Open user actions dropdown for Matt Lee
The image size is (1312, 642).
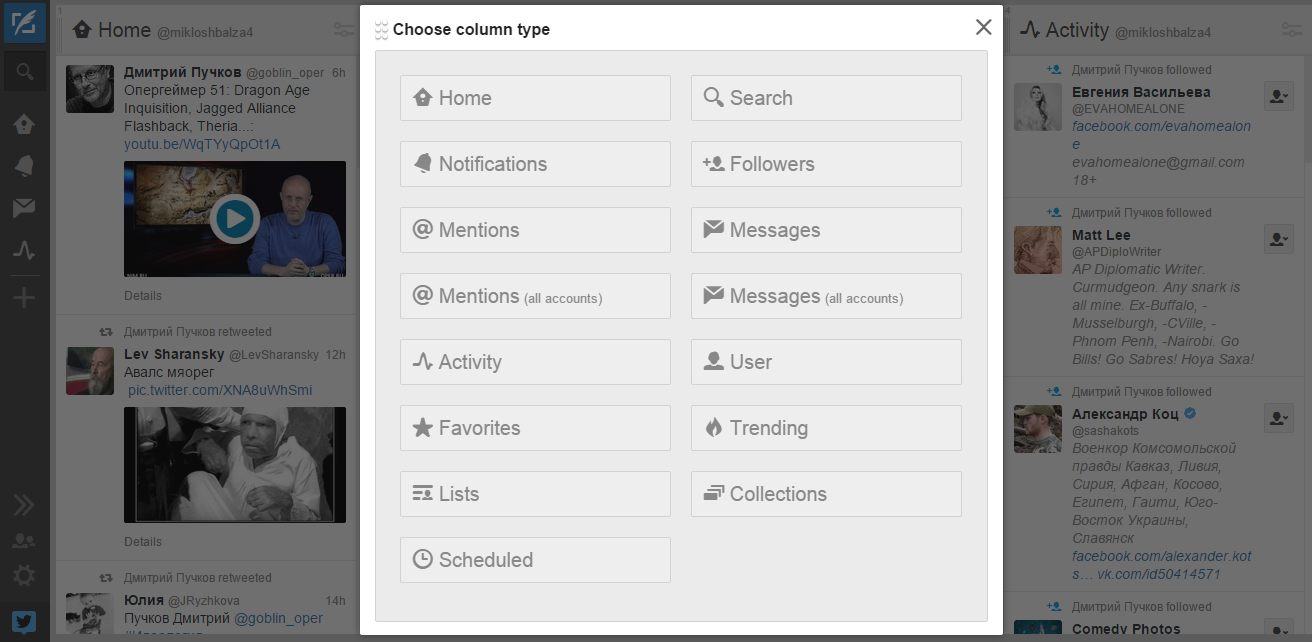pyautogui.click(x=1279, y=240)
